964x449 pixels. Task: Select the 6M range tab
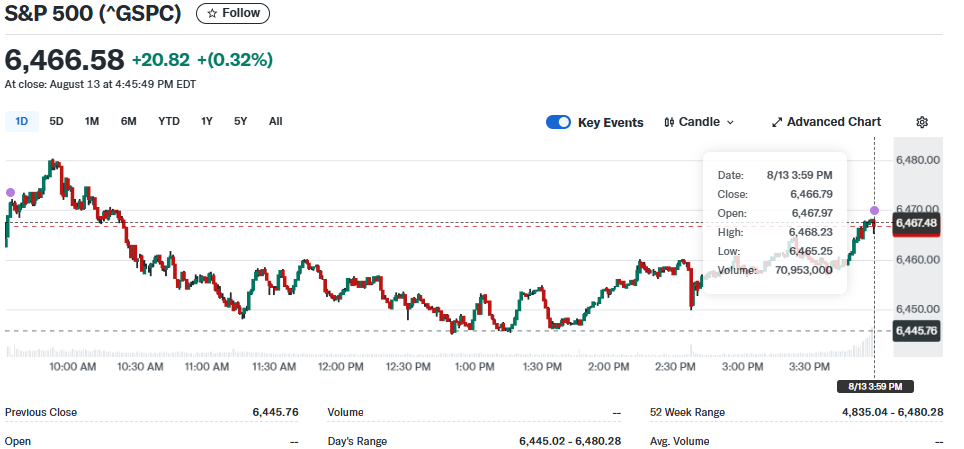coord(128,122)
